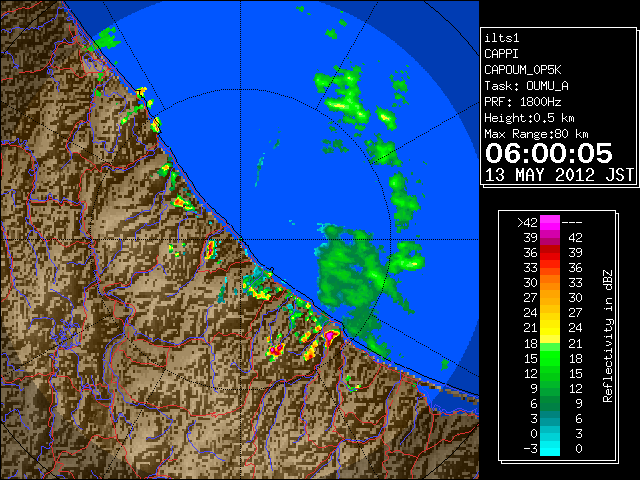Click the bright green band beside 15 label
The image size is (640, 480).
click(x=550, y=358)
